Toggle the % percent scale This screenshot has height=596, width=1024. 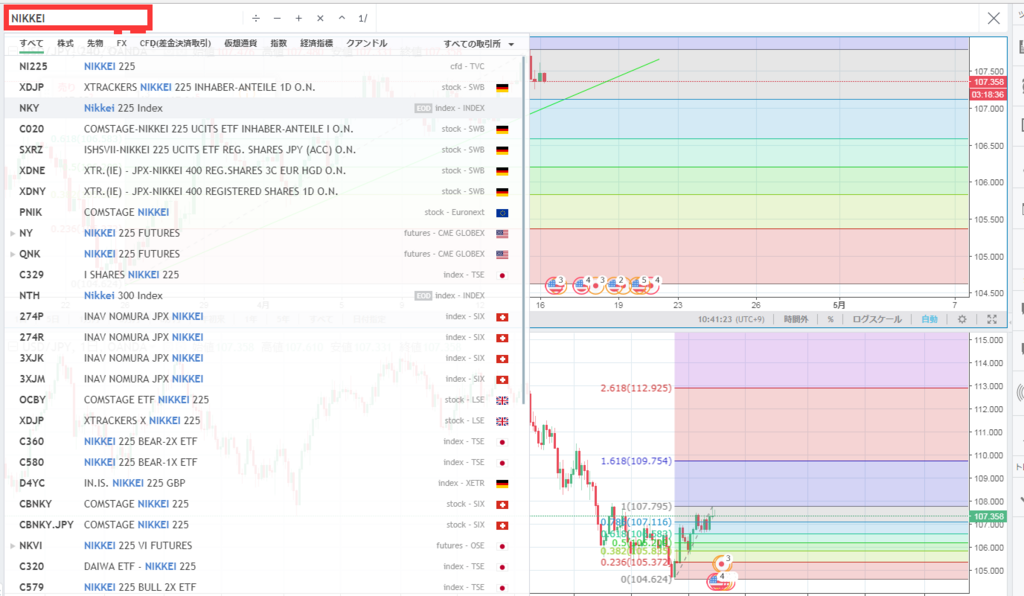pyautogui.click(x=831, y=319)
